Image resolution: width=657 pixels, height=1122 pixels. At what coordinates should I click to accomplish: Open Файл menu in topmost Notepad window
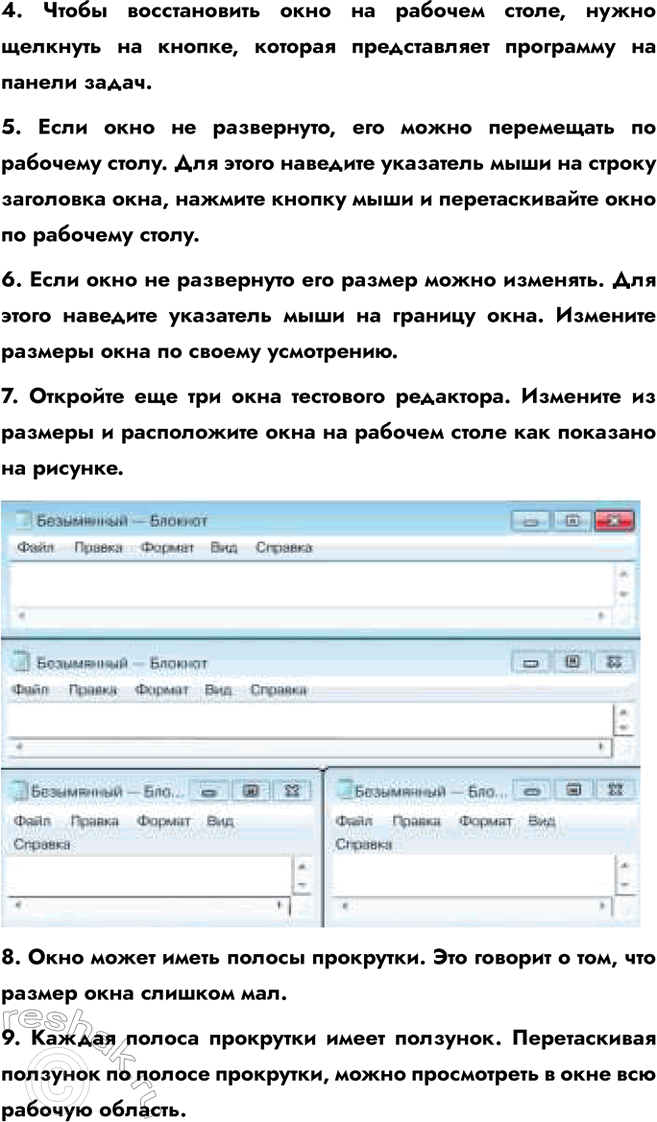pyautogui.click(x=35, y=548)
